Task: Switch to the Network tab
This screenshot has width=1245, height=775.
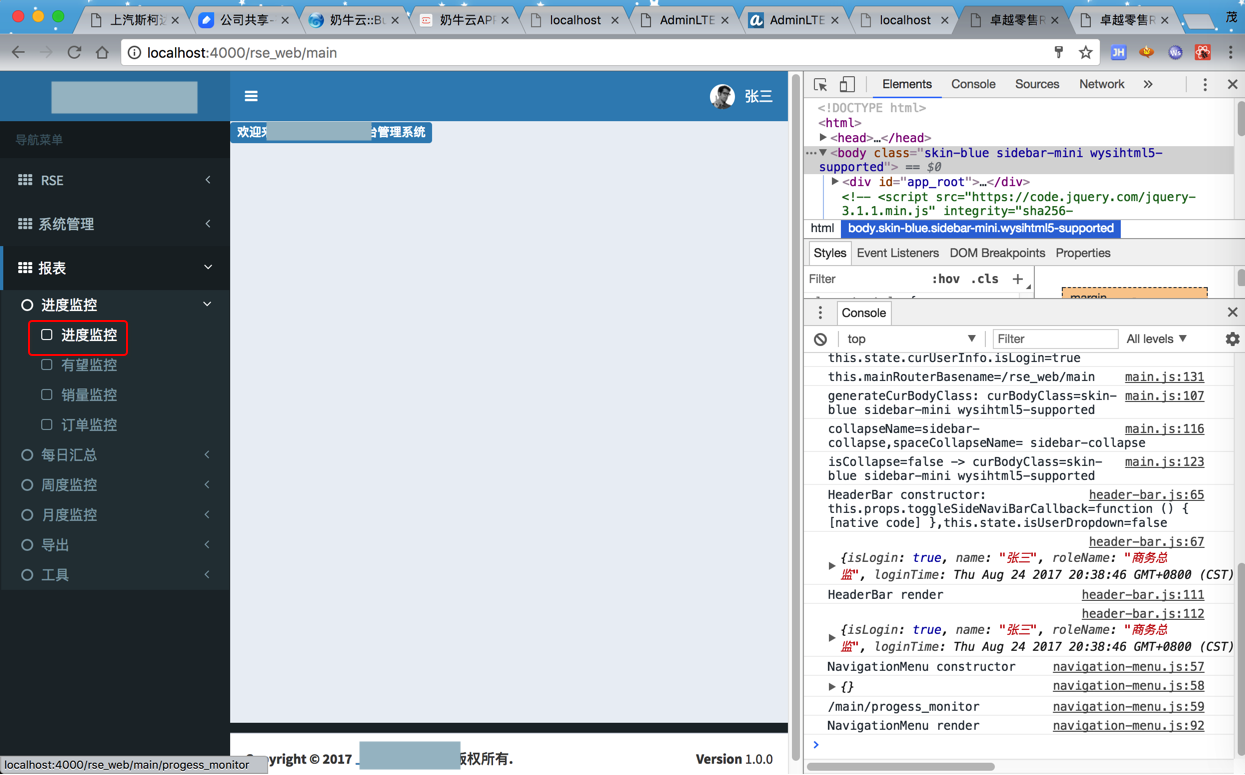Action: [1101, 85]
